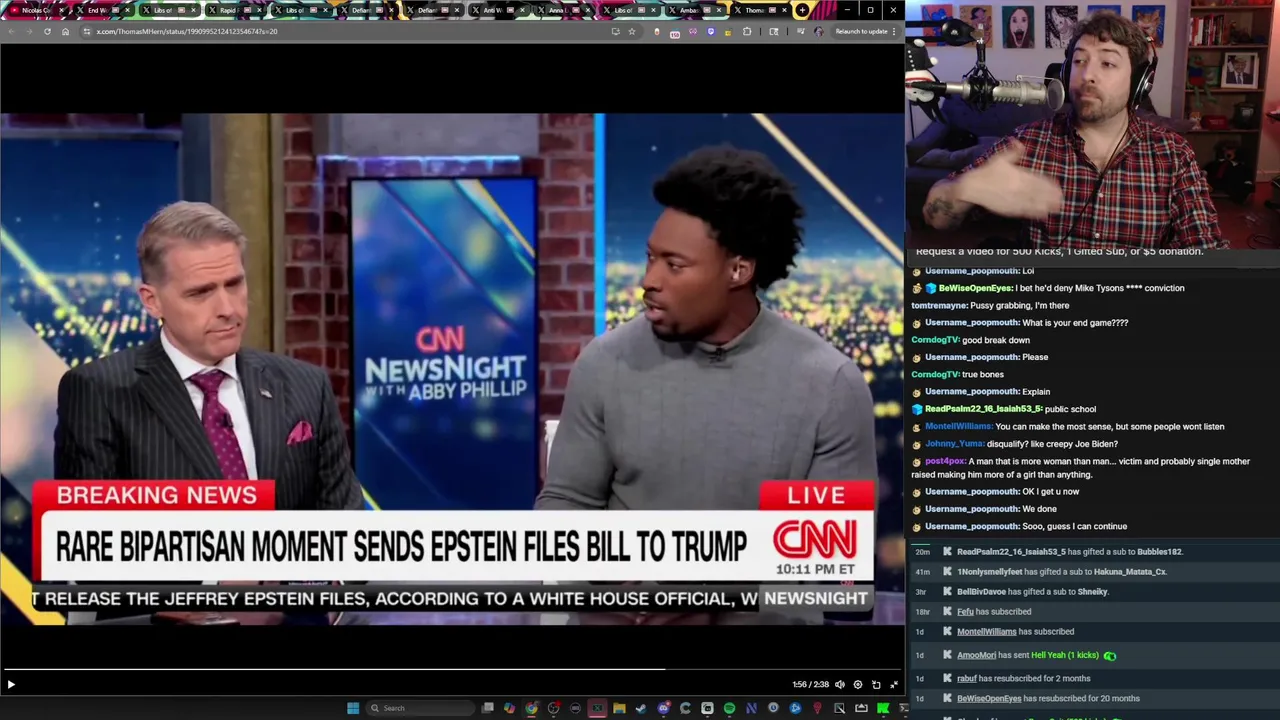
Task: Open rabuf resubscribed event username
Action: click(967, 679)
